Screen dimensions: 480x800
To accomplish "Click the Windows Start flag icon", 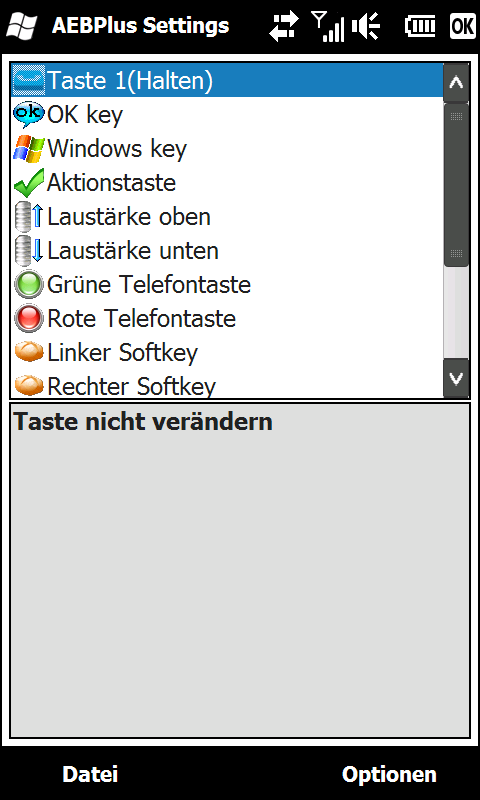I will pos(21,26).
